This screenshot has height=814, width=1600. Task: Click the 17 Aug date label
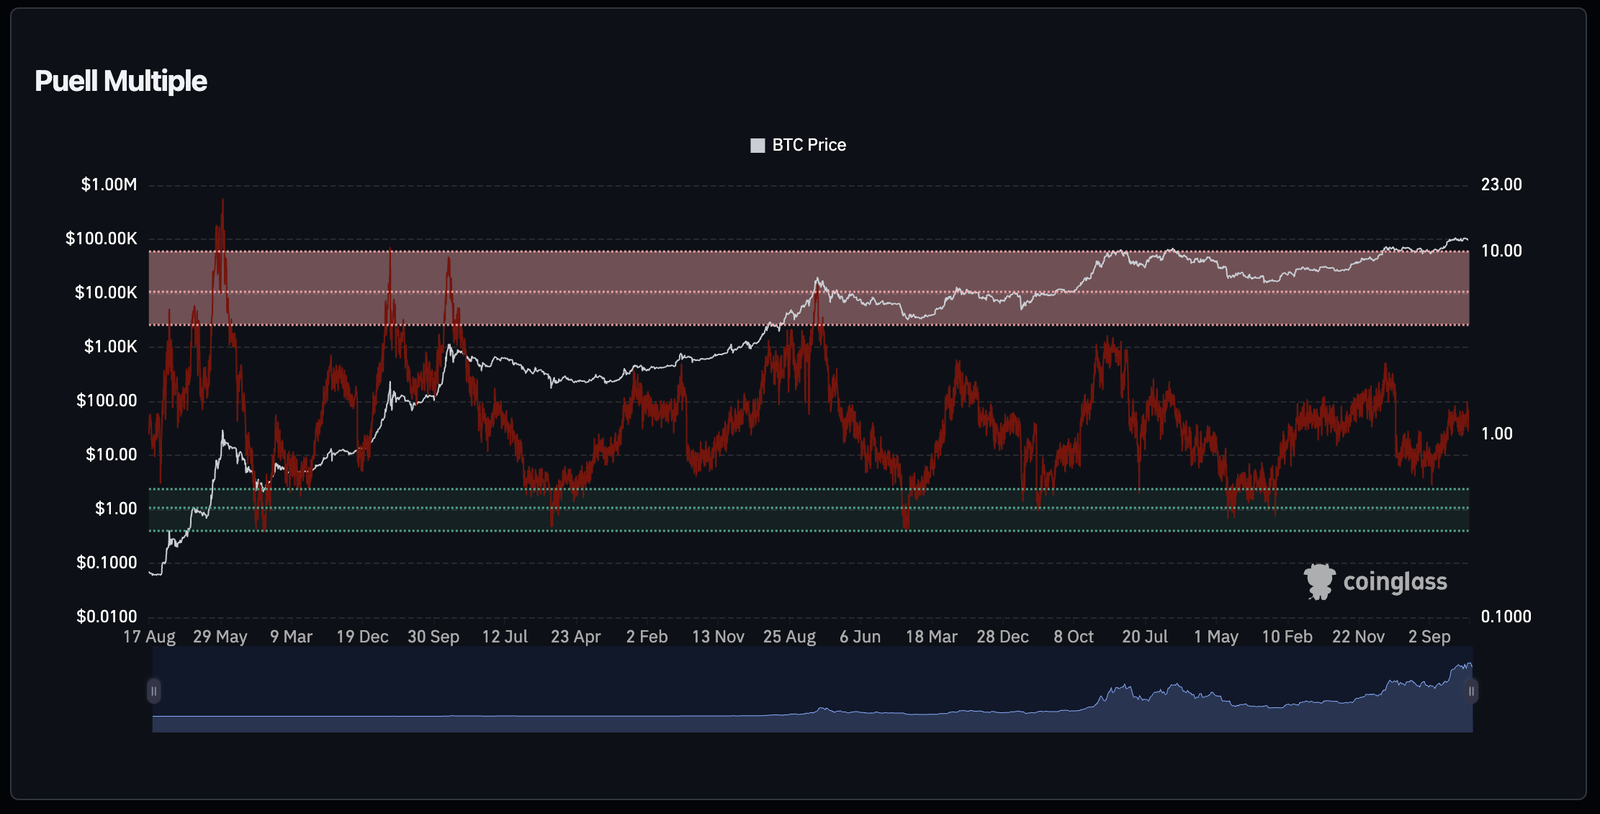click(149, 637)
